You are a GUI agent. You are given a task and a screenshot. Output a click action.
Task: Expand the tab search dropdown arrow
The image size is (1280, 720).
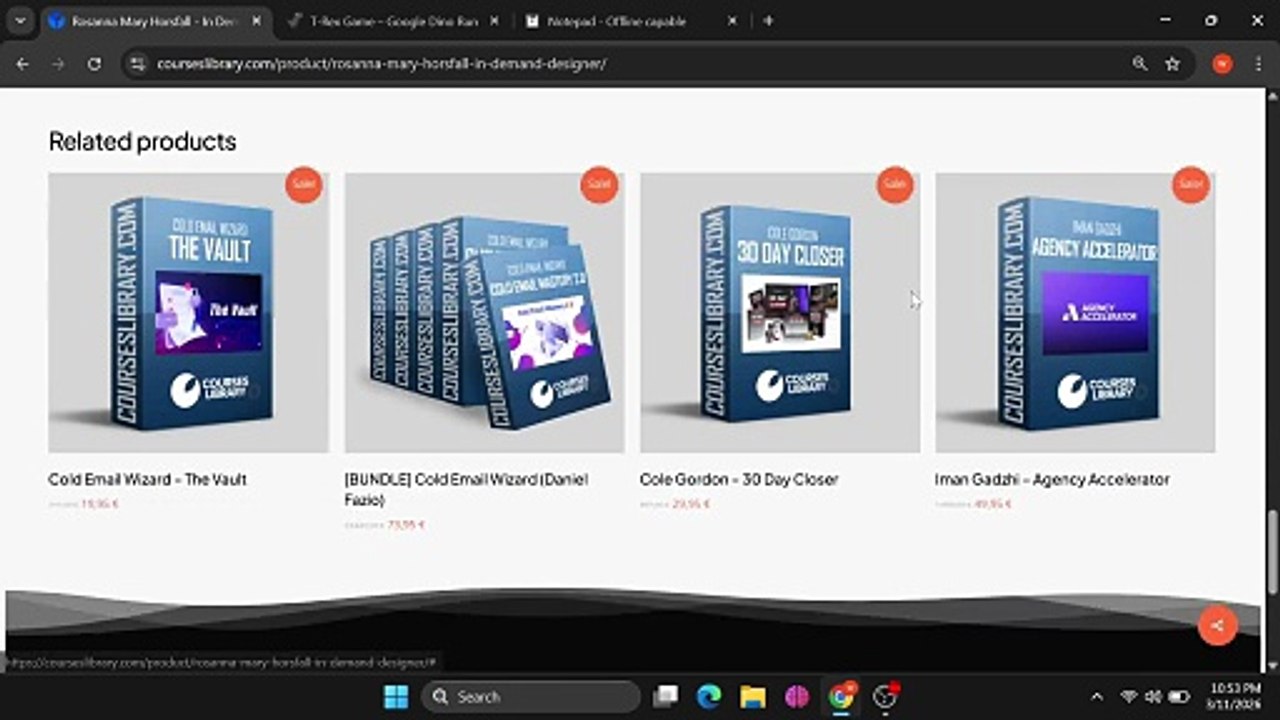point(20,20)
